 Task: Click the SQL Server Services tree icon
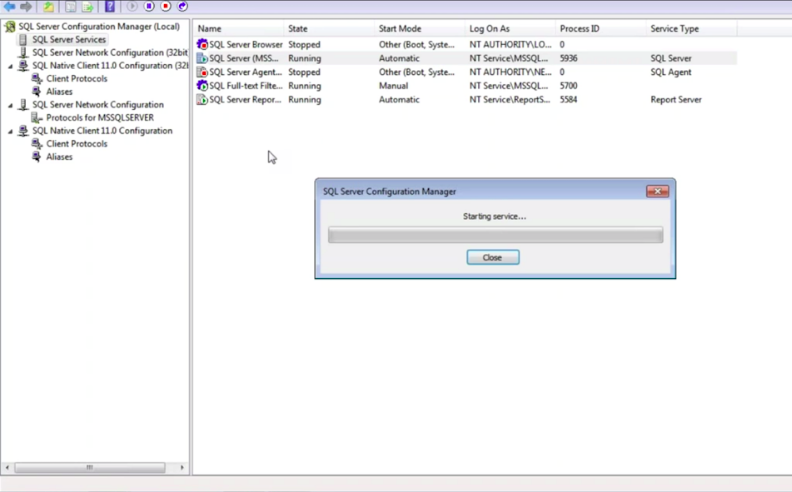23,39
